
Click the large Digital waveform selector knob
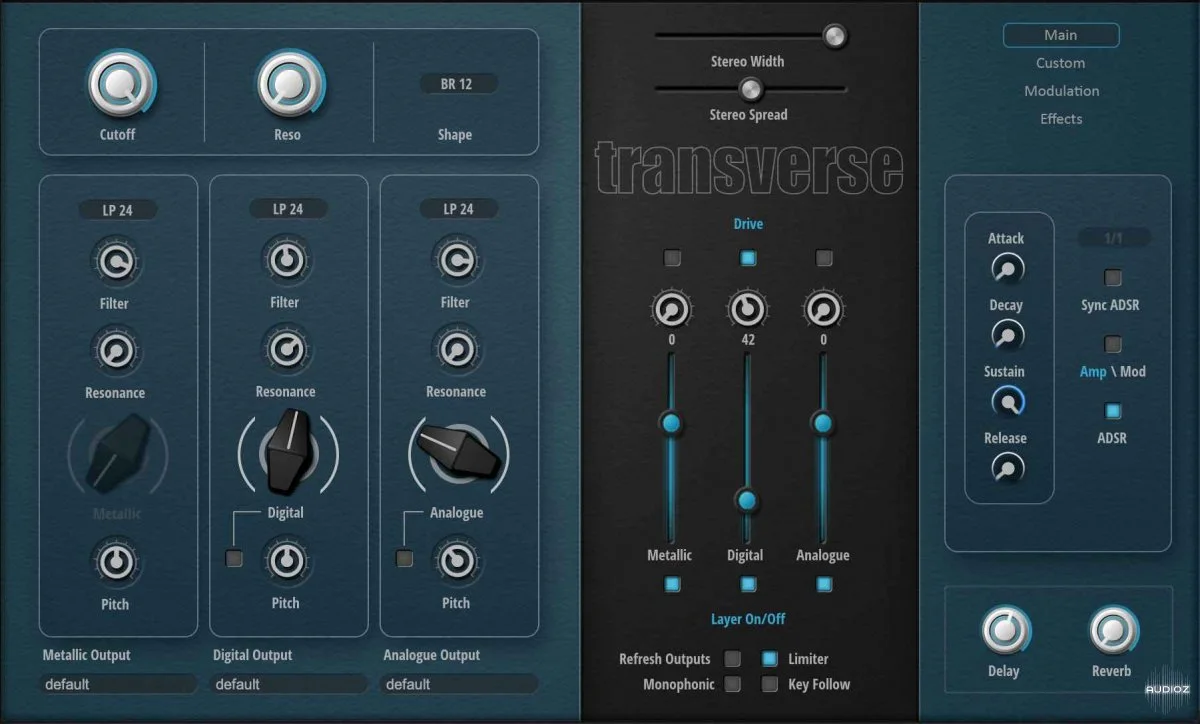click(288, 452)
